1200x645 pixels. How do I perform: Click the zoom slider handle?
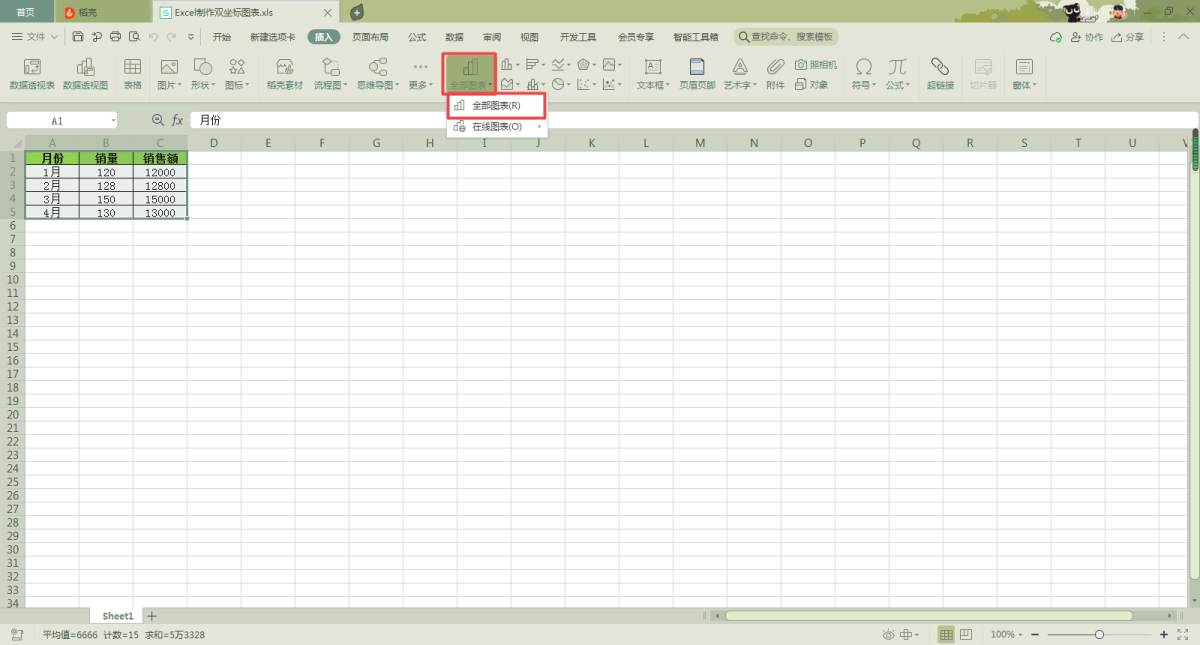pyautogui.click(x=1099, y=635)
